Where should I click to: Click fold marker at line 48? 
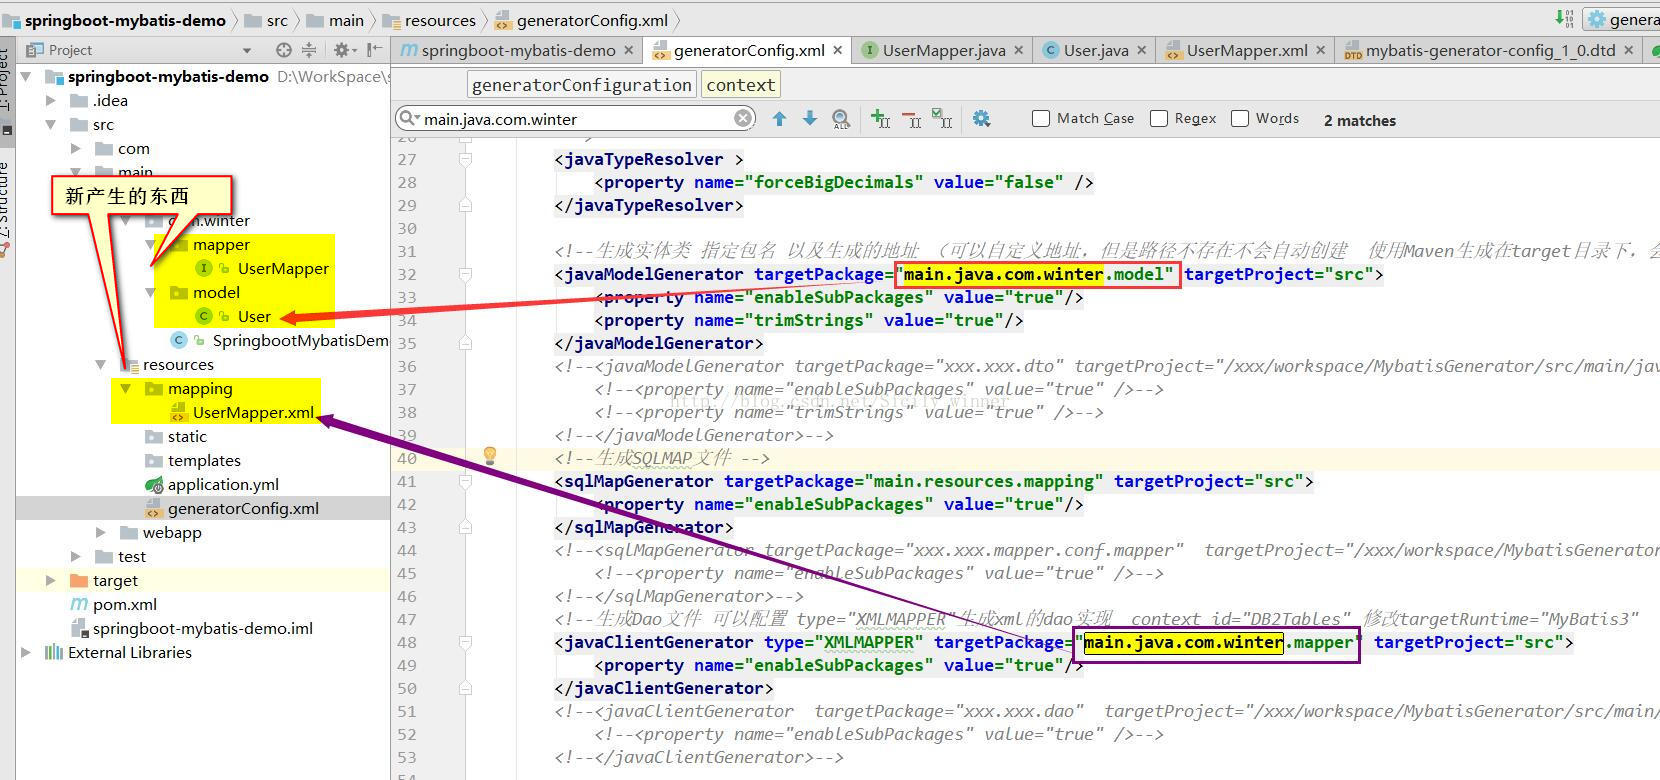point(465,642)
